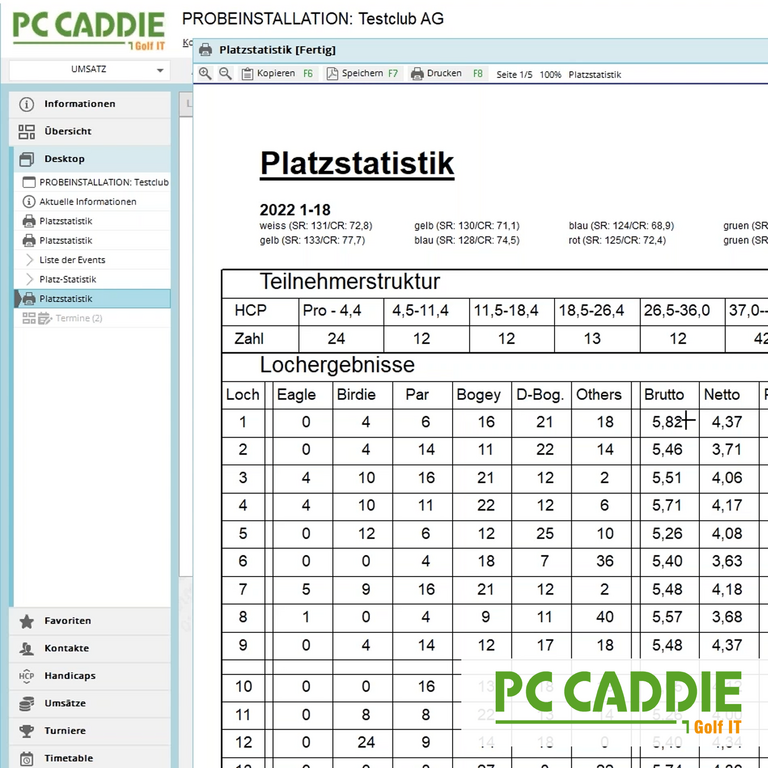Click '2022 1-18' subtitle text
This screenshot has width=768, height=768.
click(x=295, y=210)
